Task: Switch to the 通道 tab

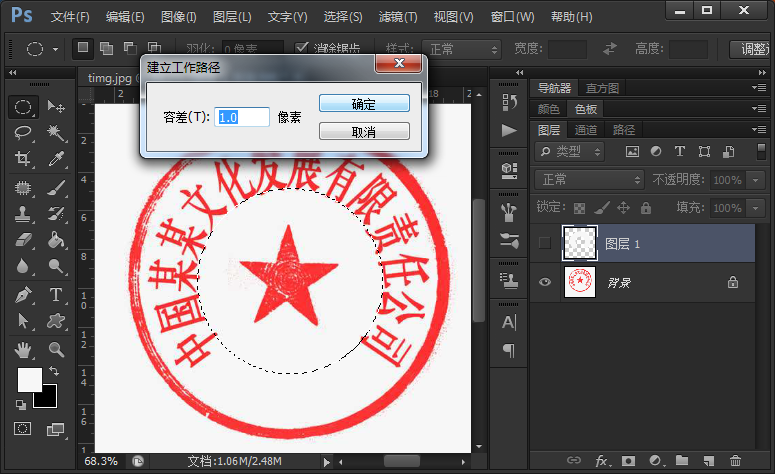Action: click(x=586, y=130)
